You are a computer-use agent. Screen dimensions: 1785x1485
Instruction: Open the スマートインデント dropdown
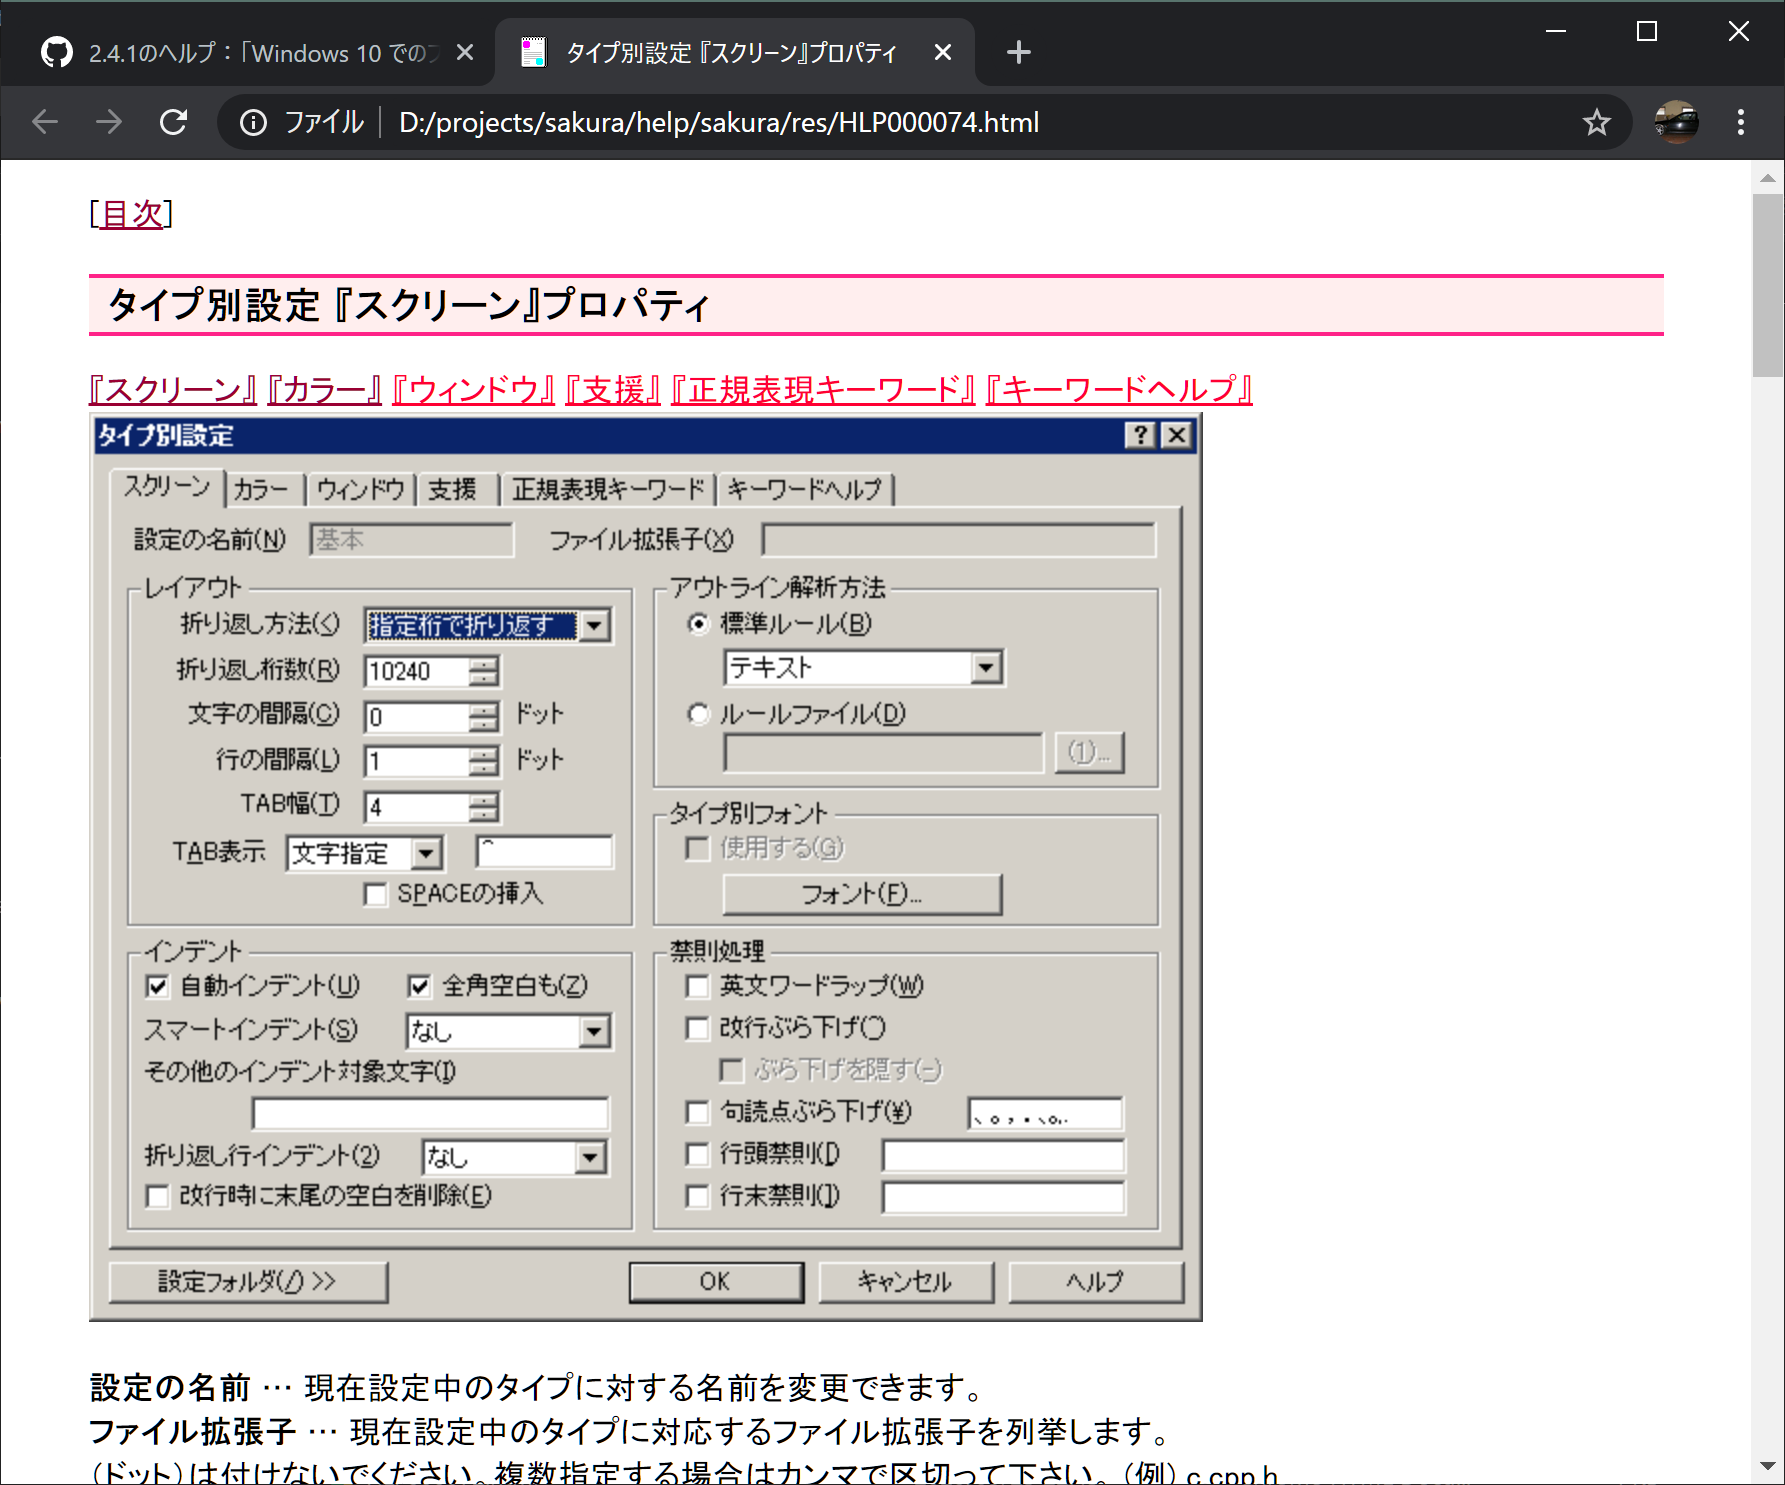tap(594, 1031)
